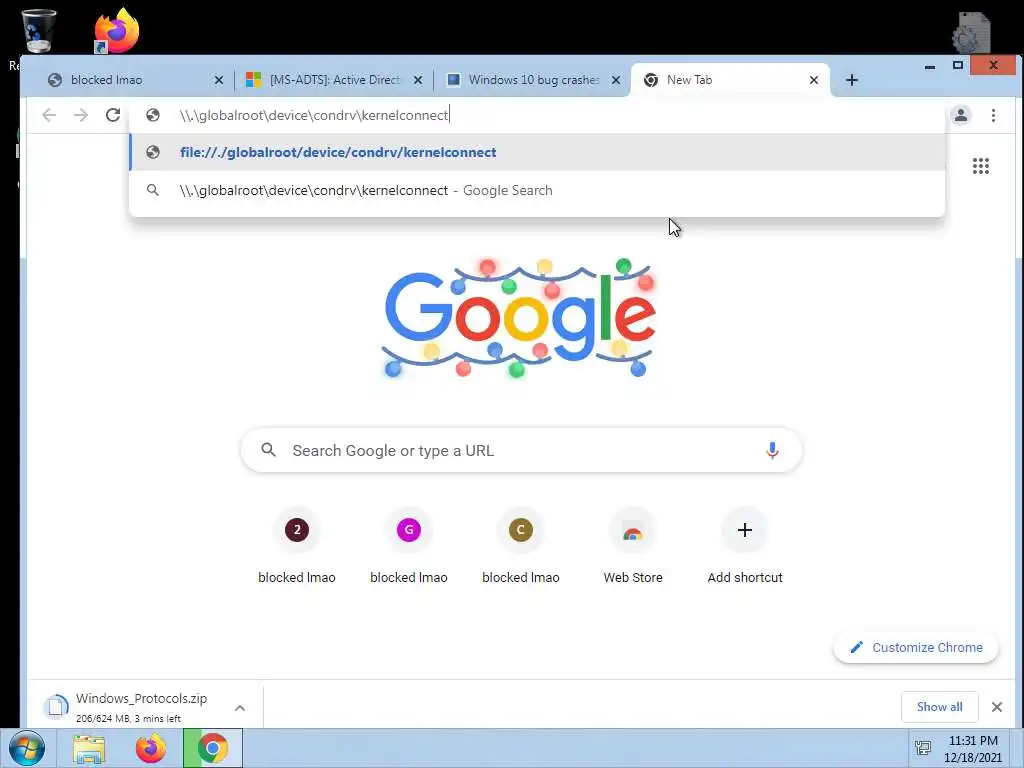Open the 'blocked lmao' shortcut with letter G

pos(409,546)
